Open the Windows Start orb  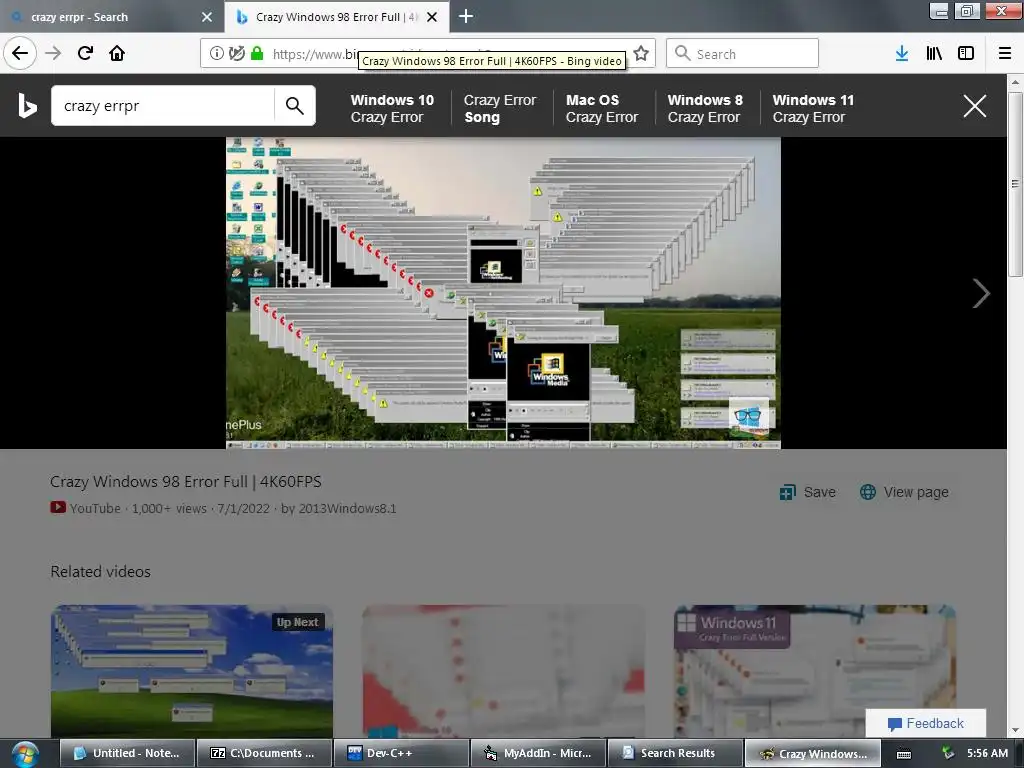pos(25,754)
